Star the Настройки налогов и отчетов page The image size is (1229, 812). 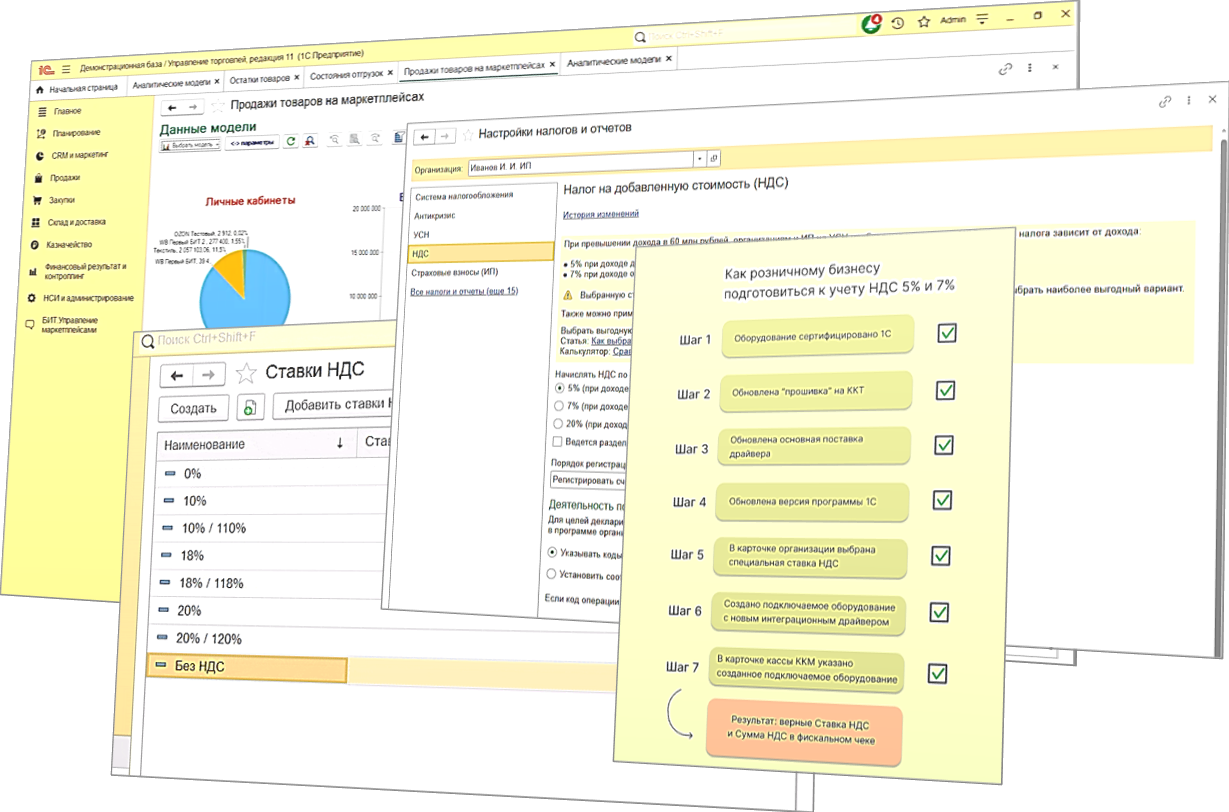[x=467, y=133]
